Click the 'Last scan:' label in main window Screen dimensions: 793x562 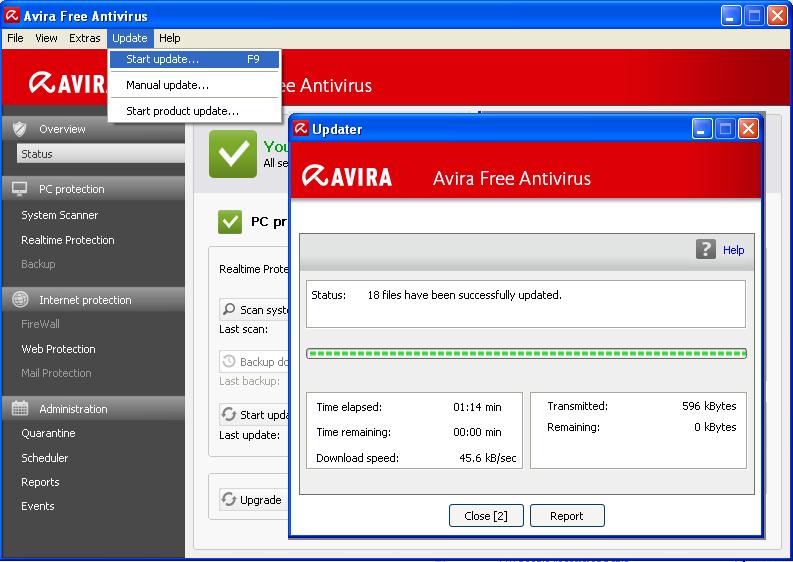[x=243, y=329]
